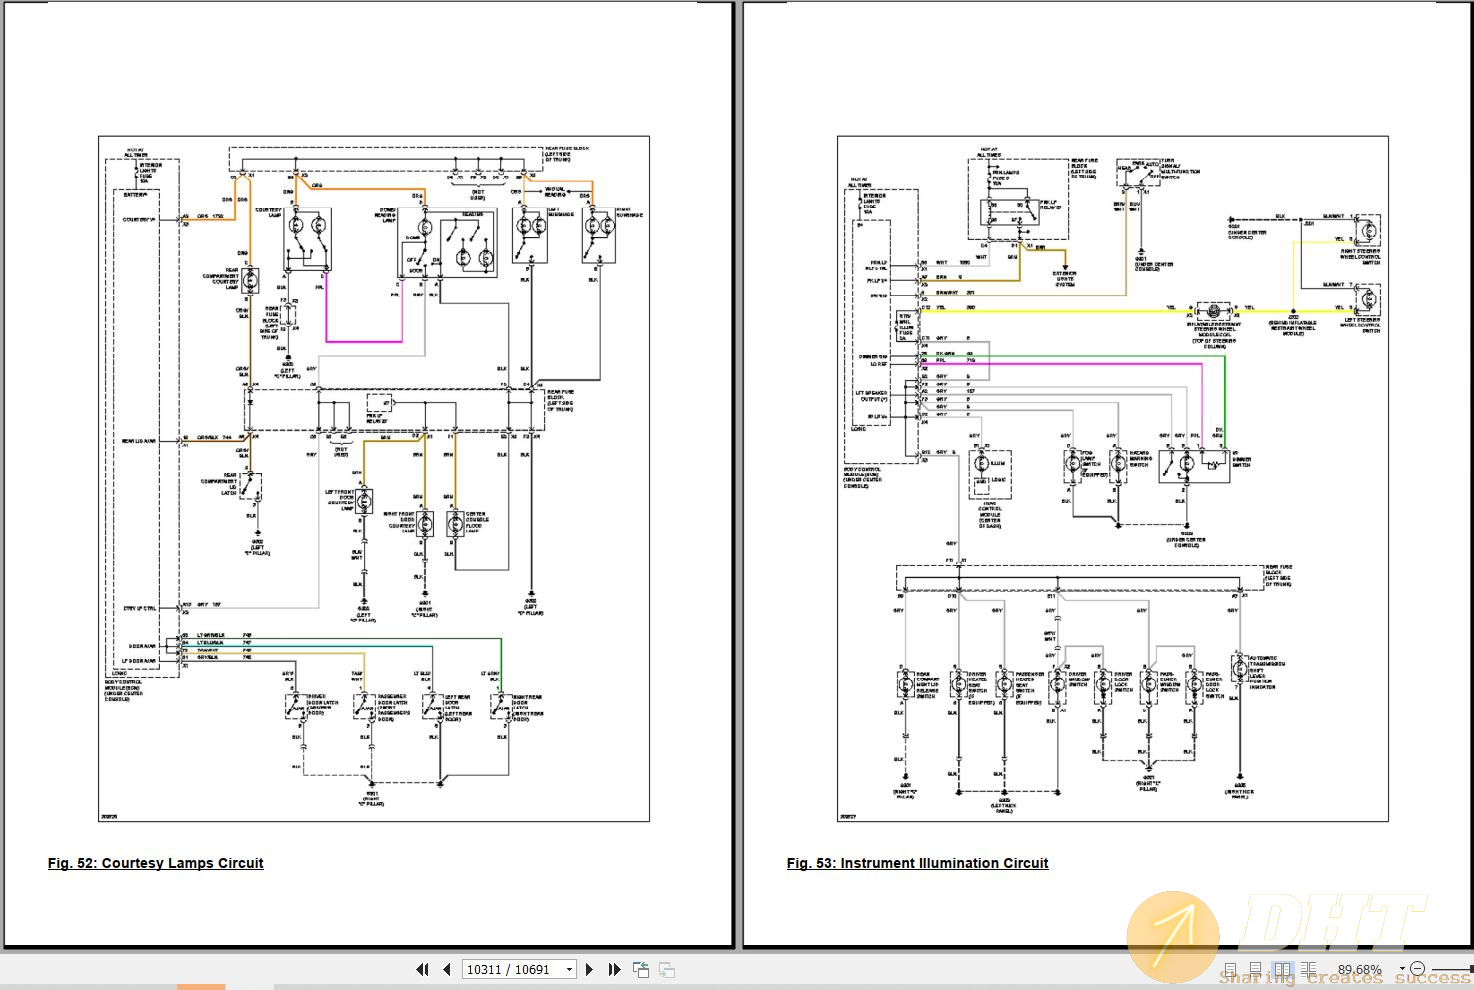This screenshot has width=1474, height=990.
Task: Select single page layout
Action: [x=1230, y=969]
